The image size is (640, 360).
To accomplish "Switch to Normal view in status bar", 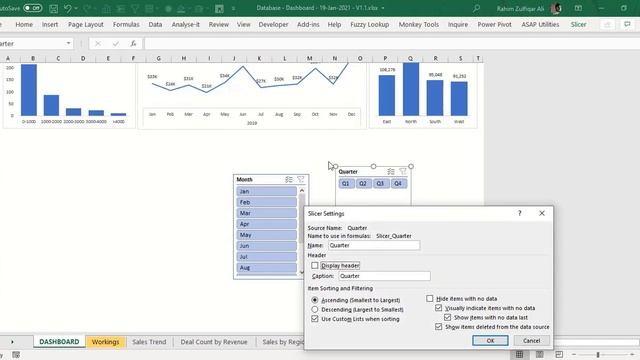I will coord(519,354).
